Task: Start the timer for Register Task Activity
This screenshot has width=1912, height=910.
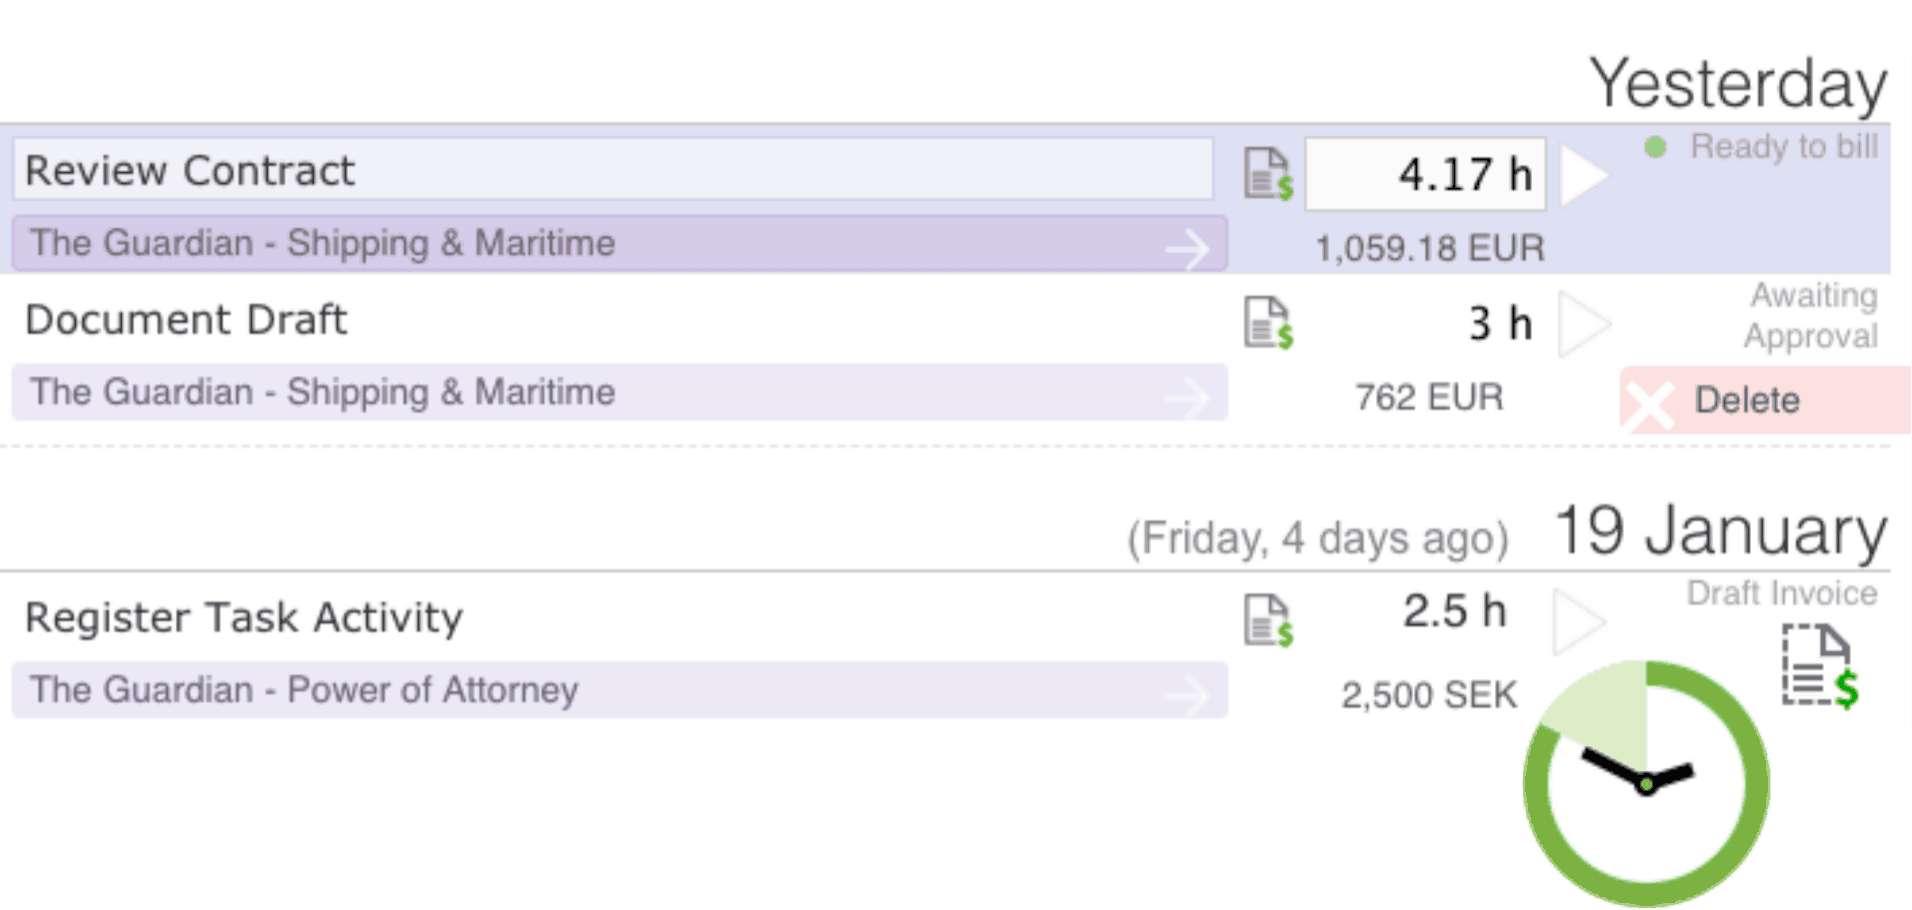Action: (1579, 621)
